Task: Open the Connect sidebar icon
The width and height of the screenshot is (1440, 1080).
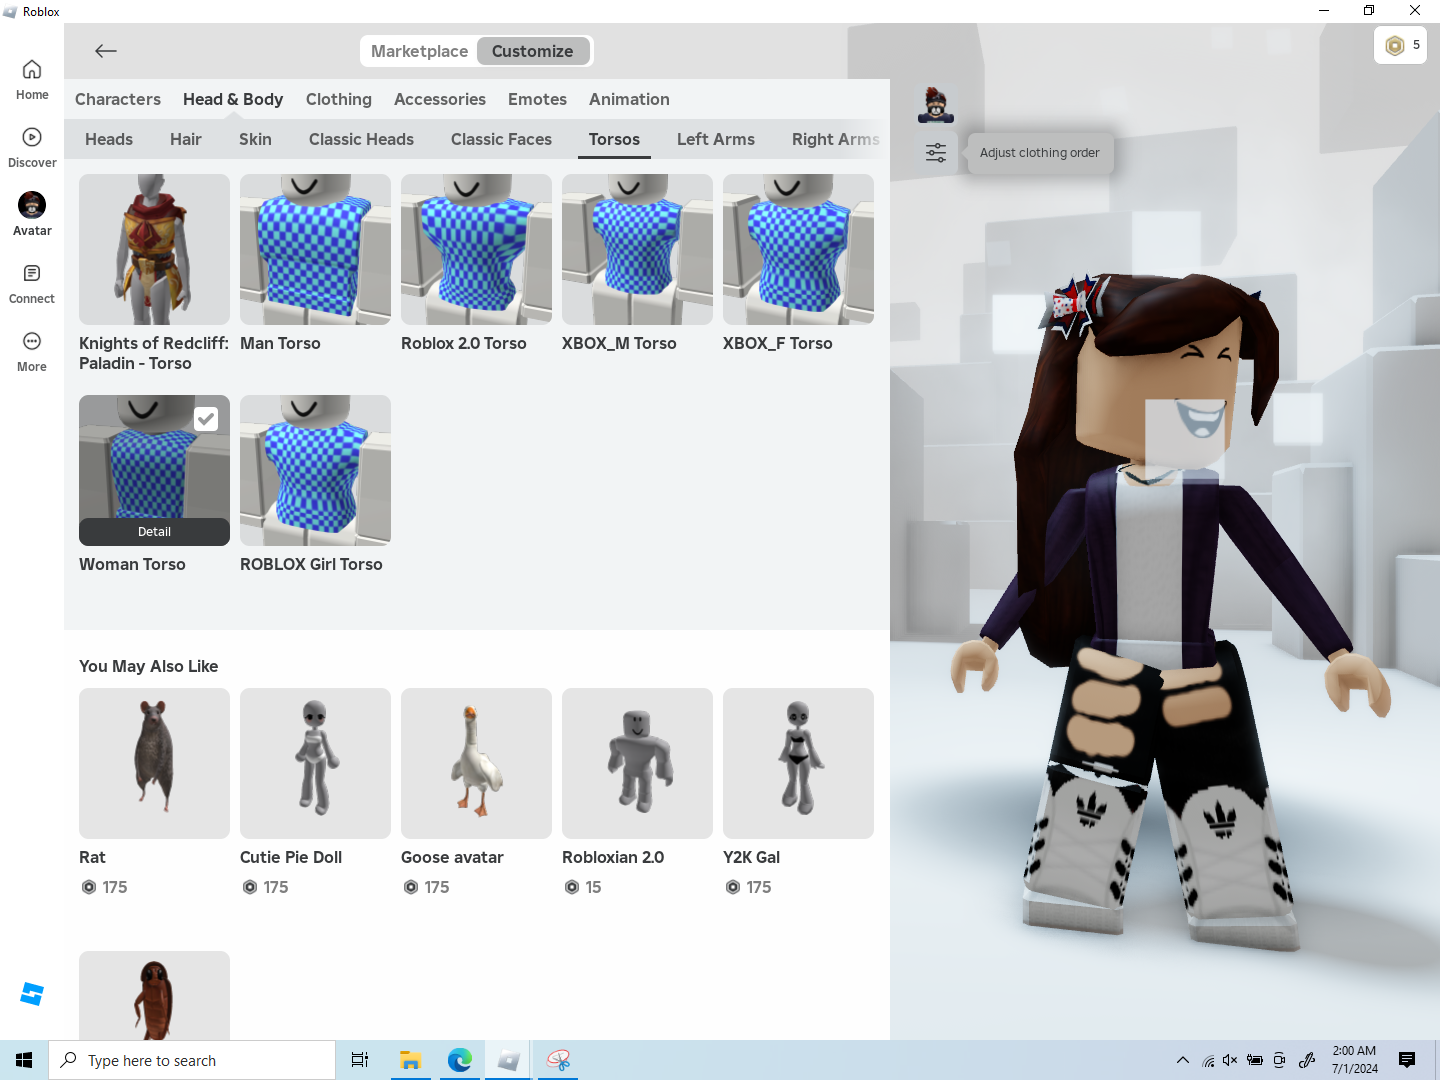Action: 32,284
